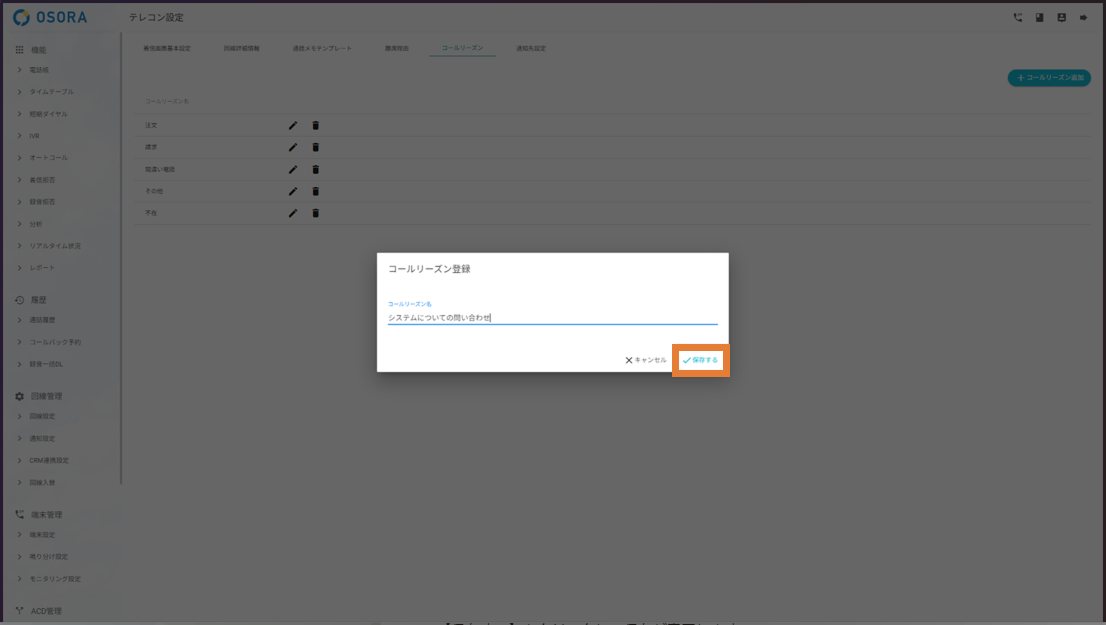
Task: Select the コールリーズン tab
Action: tap(462, 48)
